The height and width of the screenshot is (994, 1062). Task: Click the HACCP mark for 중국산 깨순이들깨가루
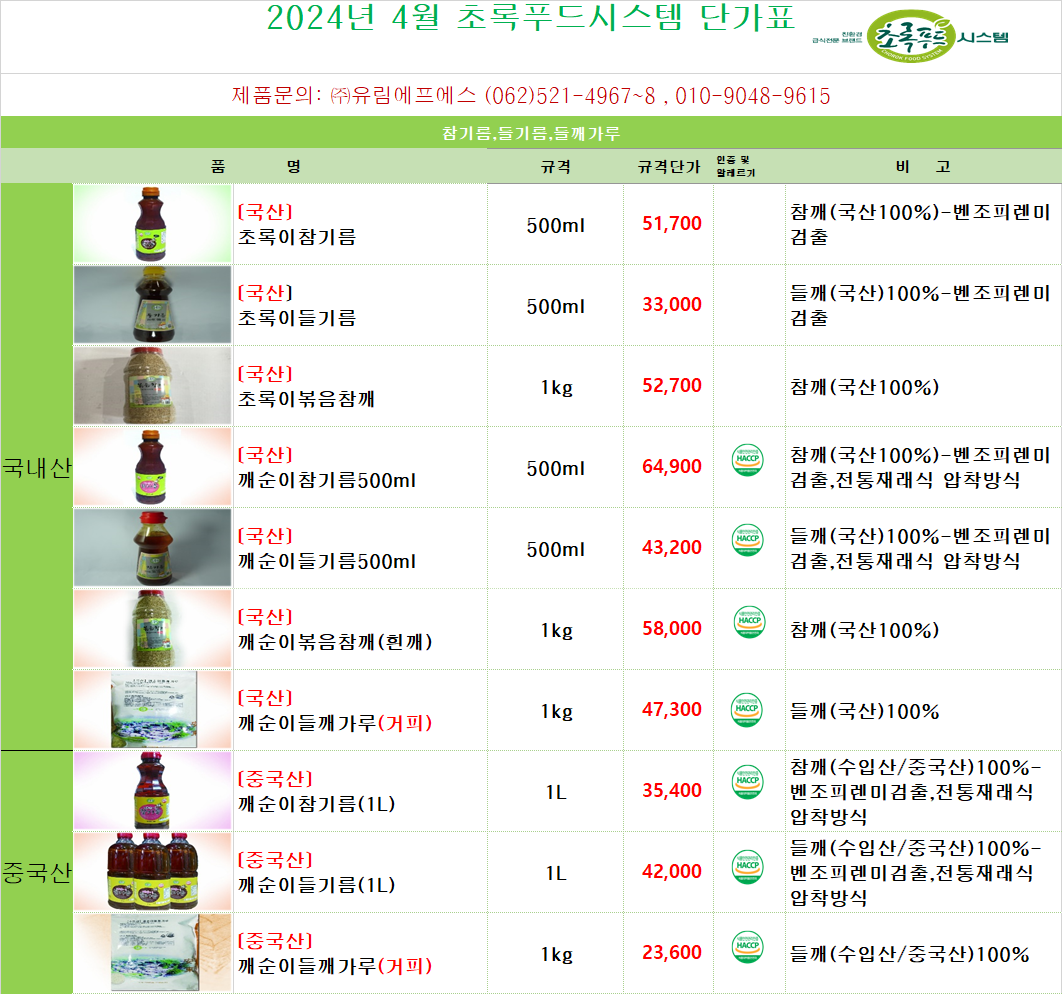coord(747,945)
